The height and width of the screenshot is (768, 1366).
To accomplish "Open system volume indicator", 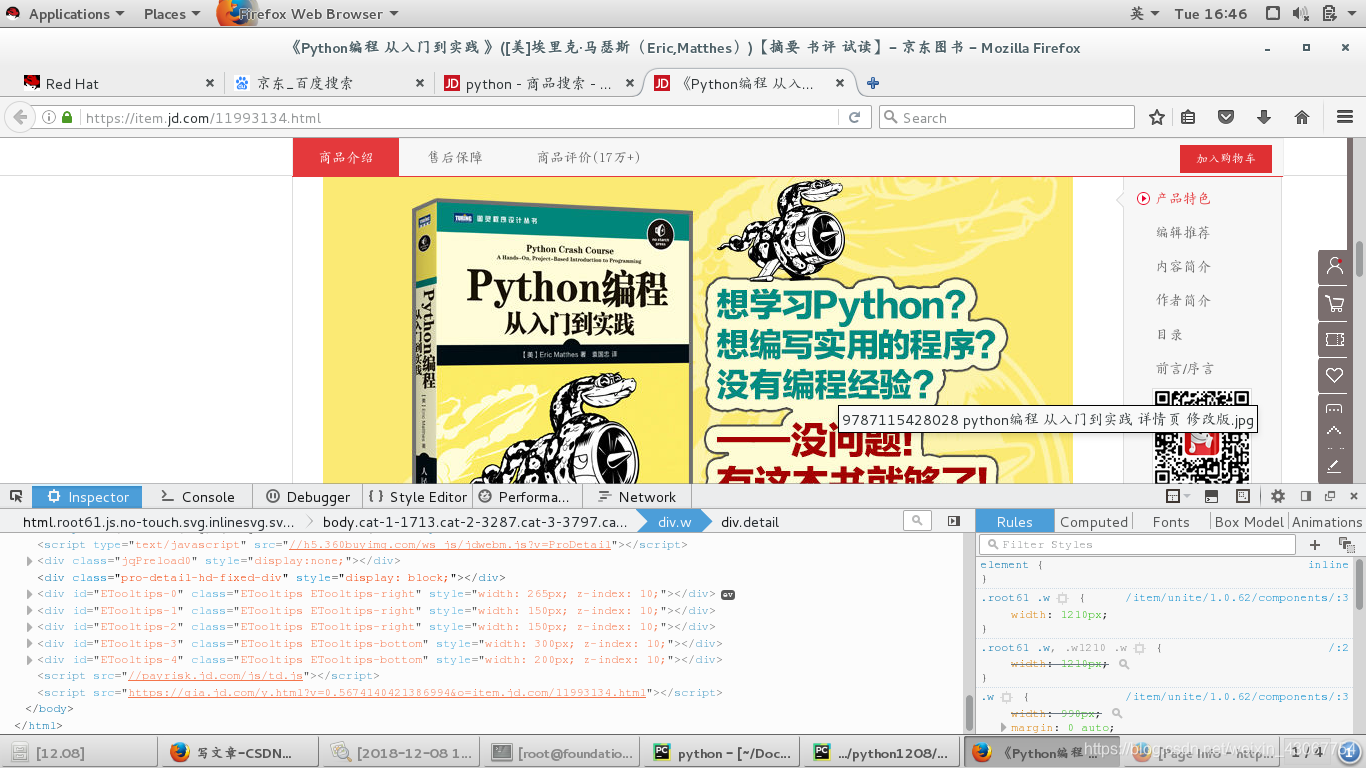I will coord(1301,14).
